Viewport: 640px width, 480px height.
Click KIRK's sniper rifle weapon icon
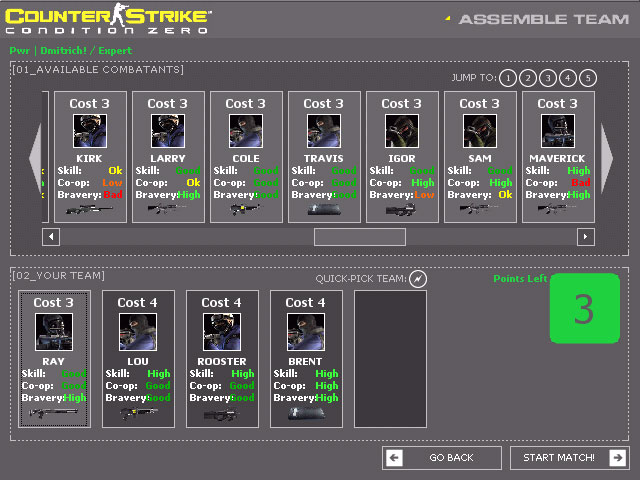(89, 210)
